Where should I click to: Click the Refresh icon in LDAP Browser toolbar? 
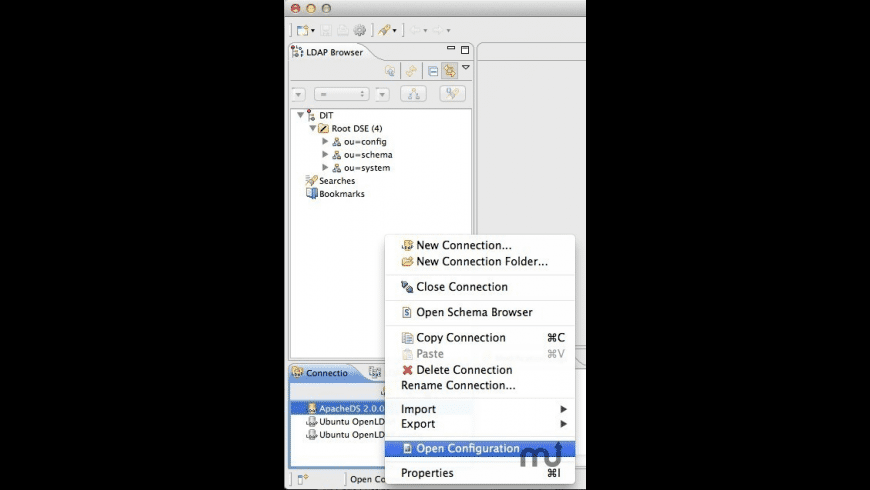[411, 71]
